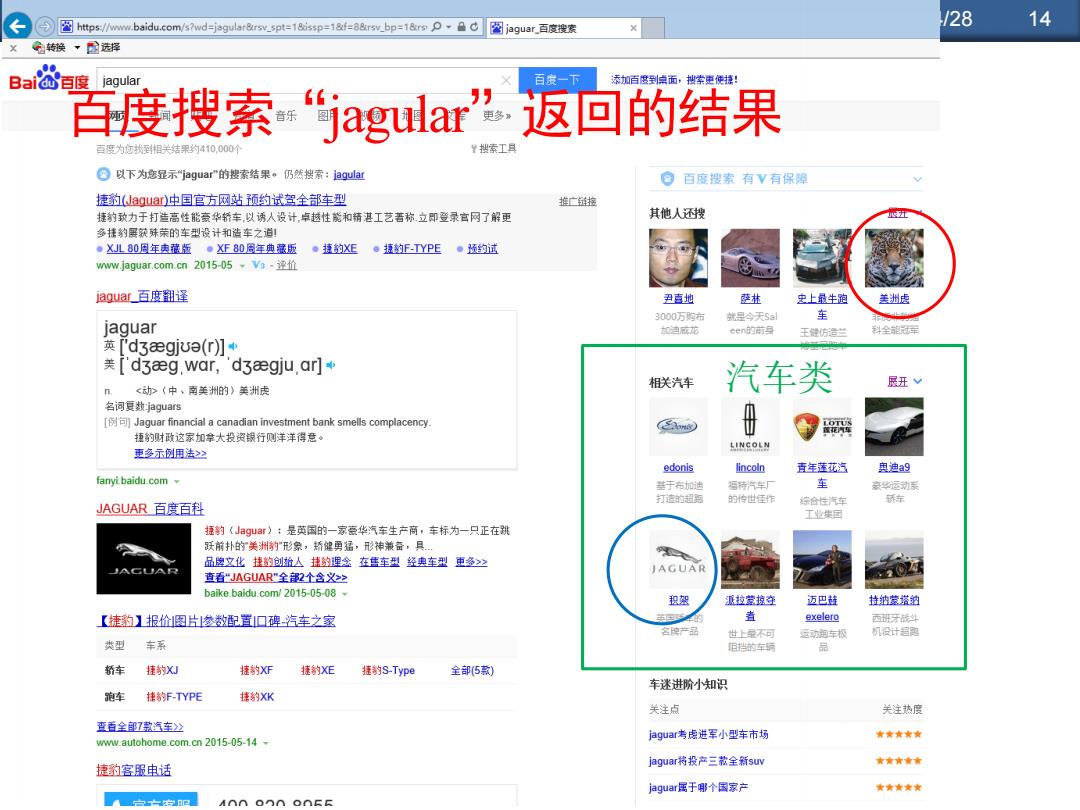
Task: Click the 萨林 car thumbnail
Action: pos(750,258)
